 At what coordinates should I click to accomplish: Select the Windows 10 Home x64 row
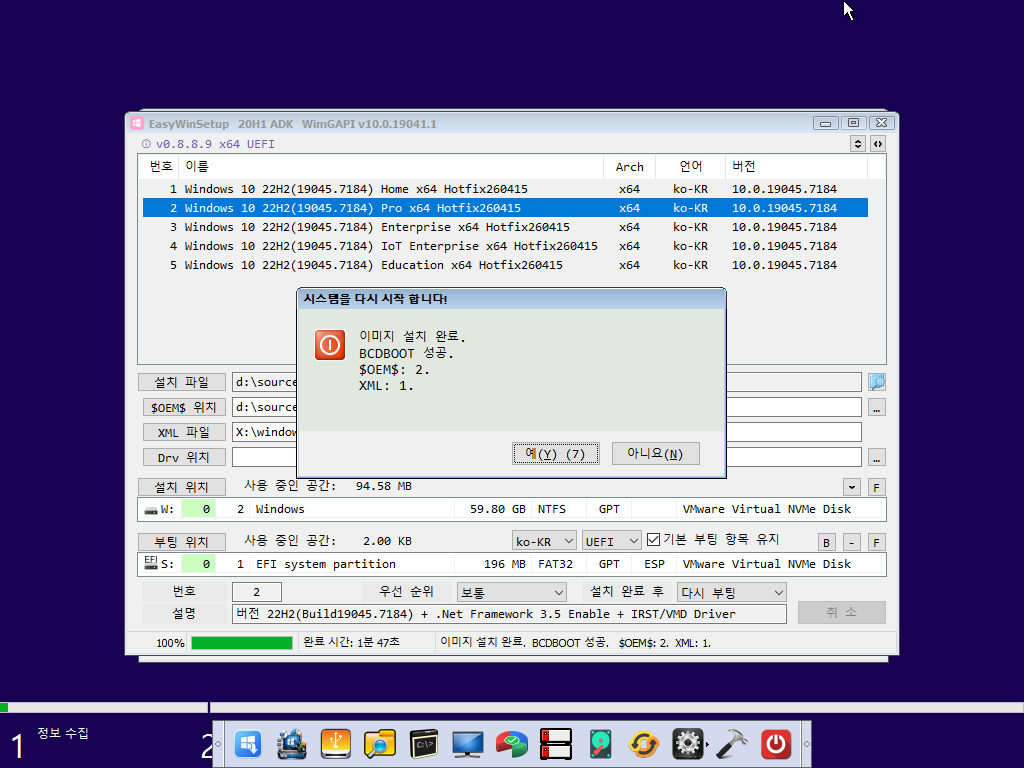click(x=505, y=189)
